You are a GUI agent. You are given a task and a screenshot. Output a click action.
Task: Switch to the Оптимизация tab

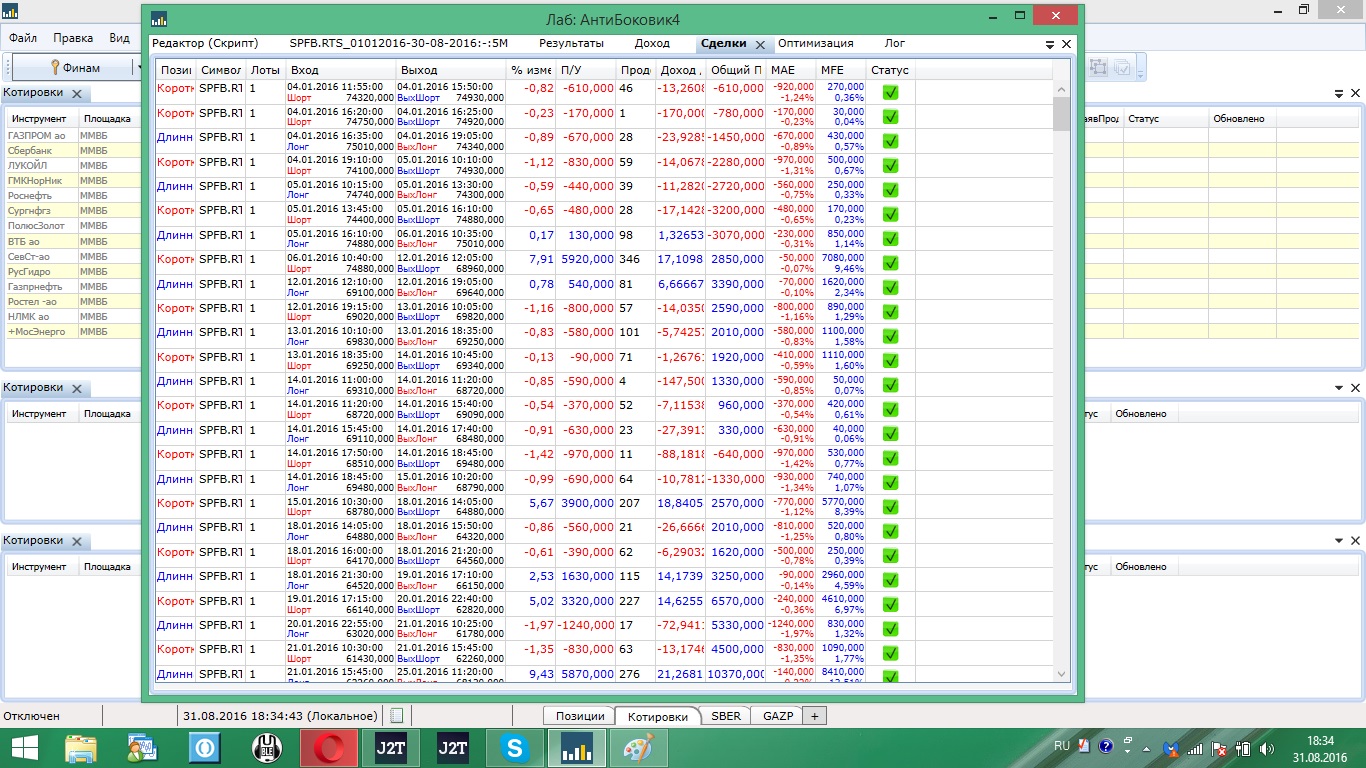pyautogui.click(x=815, y=43)
